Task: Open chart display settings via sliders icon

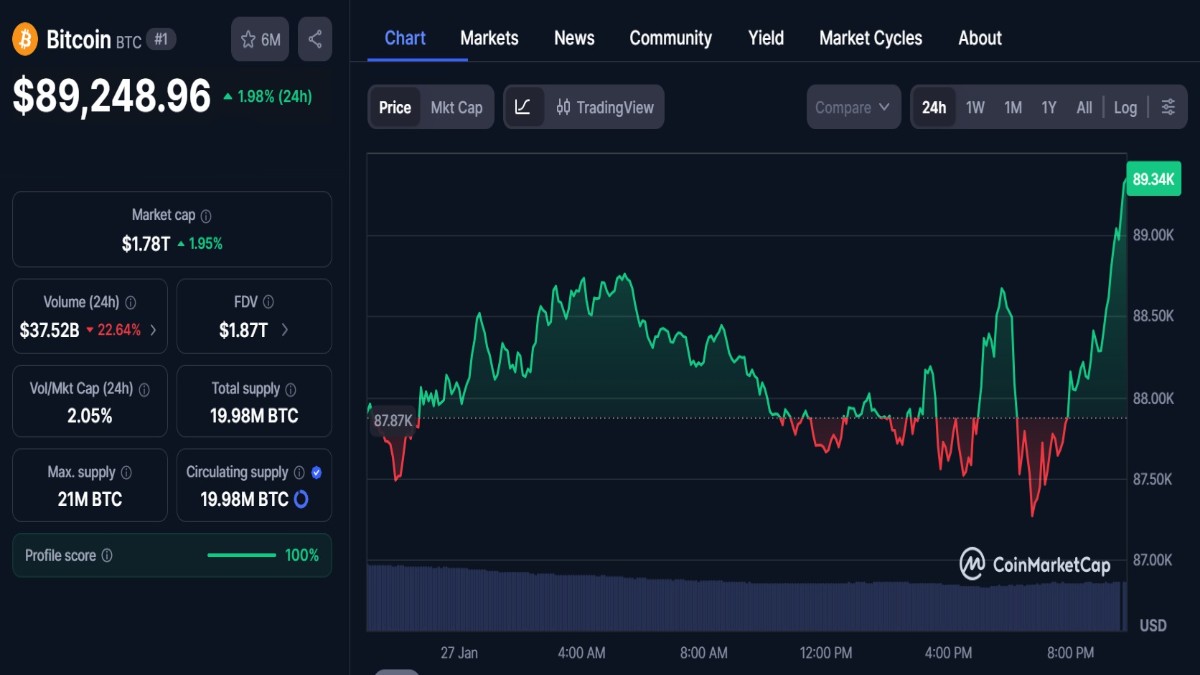Action: tap(1168, 107)
